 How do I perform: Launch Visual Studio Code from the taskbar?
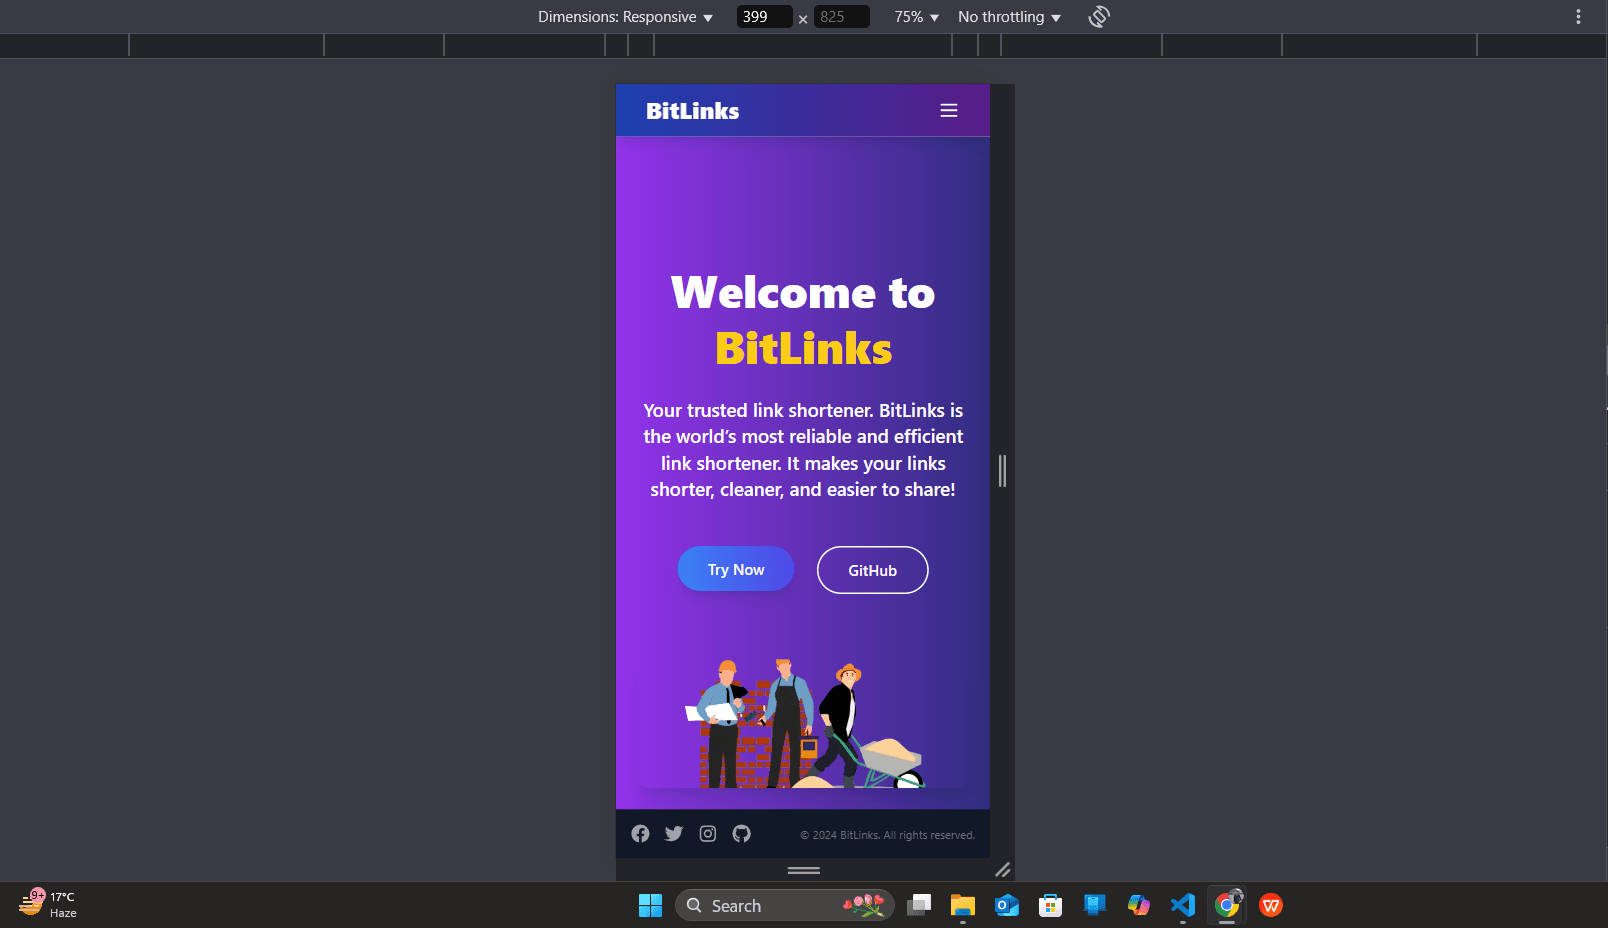(1182, 905)
